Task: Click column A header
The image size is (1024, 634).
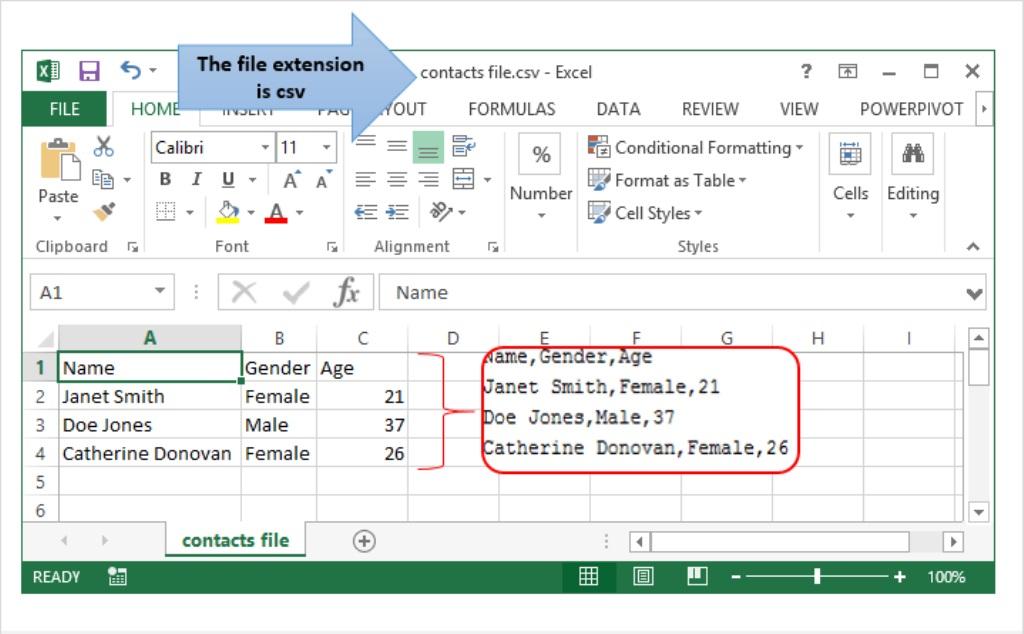Action: pyautogui.click(x=150, y=338)
